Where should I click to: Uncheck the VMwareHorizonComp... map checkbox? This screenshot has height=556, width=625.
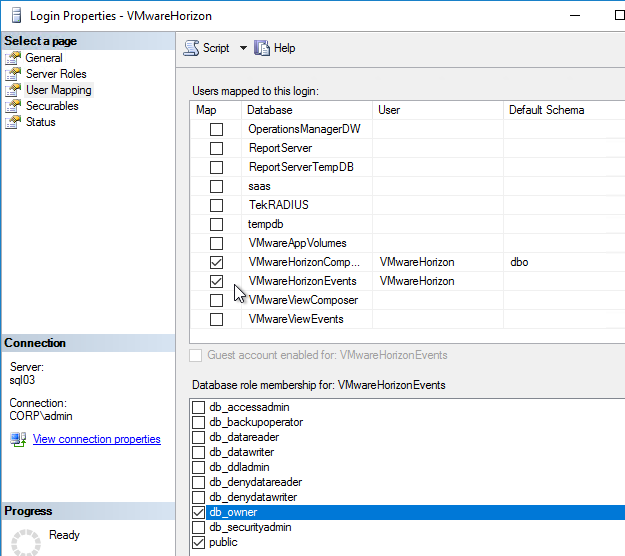click(x=216, y=262)
